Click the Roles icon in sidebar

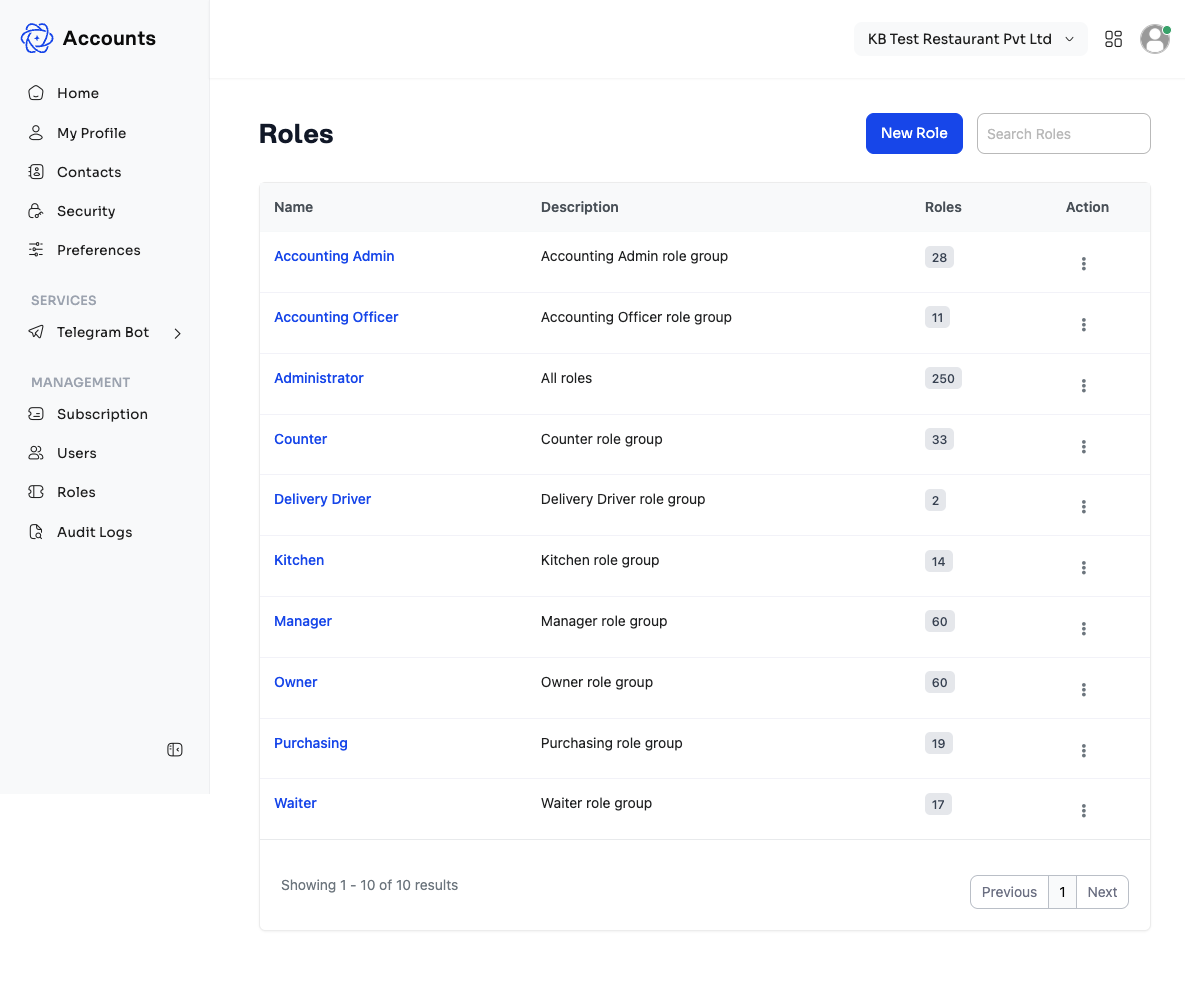tap(36, 492)
